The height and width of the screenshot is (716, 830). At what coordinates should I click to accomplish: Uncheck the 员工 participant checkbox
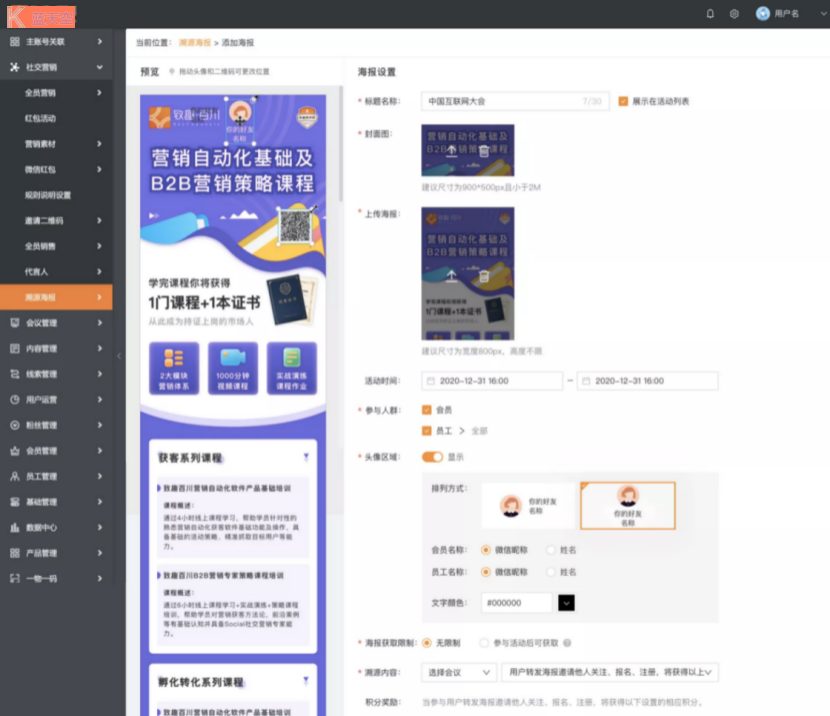point(427,431)
